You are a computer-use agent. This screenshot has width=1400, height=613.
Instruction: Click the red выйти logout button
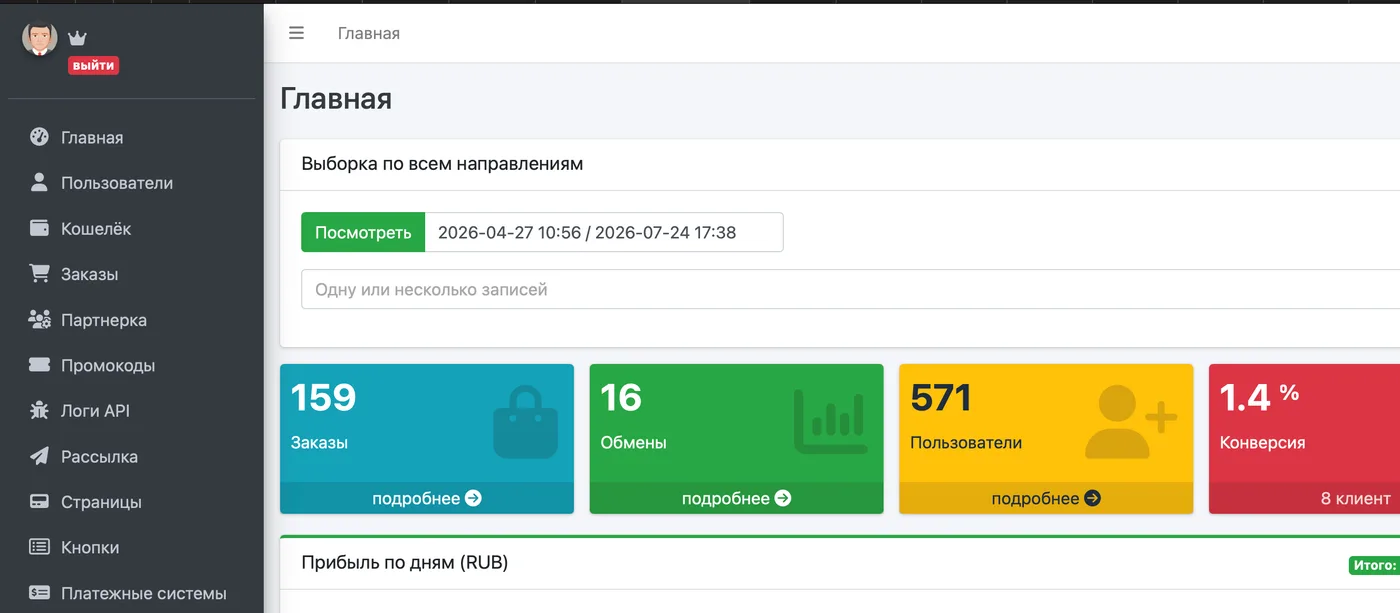(93, 66)
